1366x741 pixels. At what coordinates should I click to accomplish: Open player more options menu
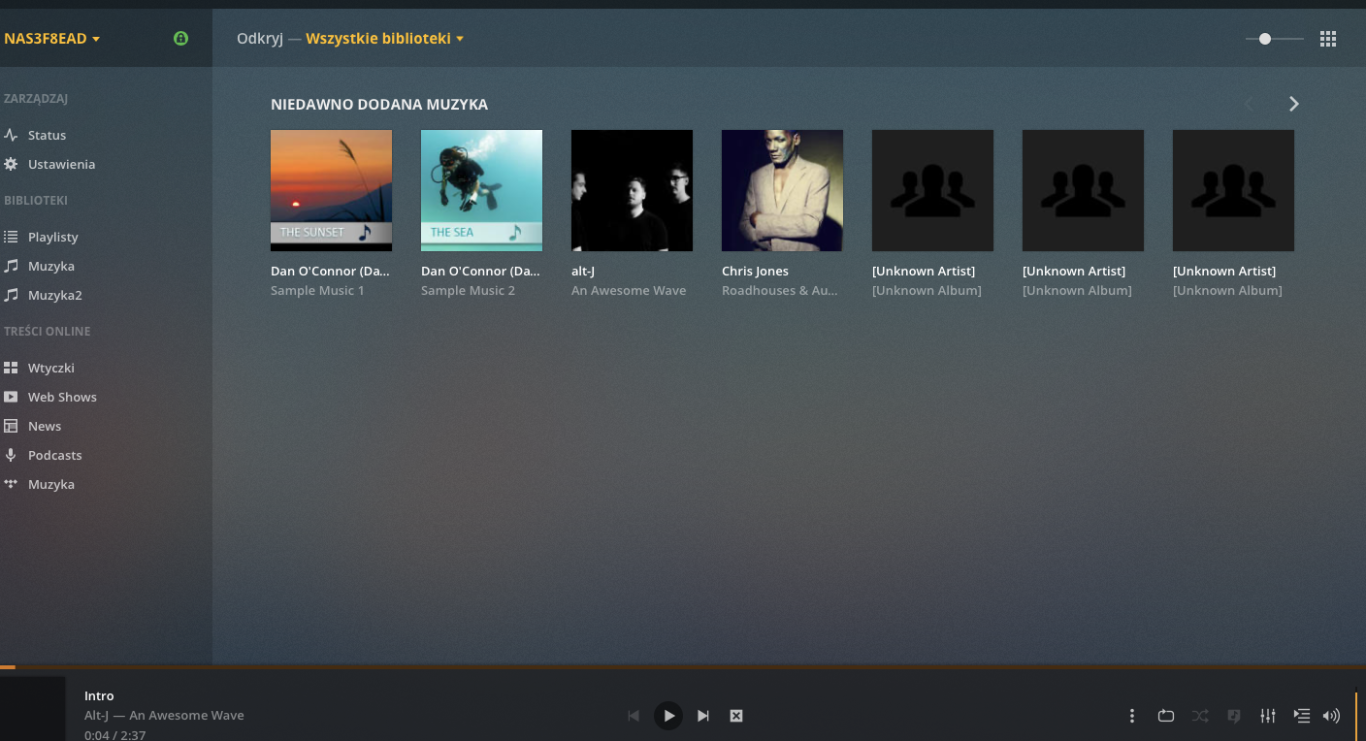pyautogui.click(x=1132, y=716)
